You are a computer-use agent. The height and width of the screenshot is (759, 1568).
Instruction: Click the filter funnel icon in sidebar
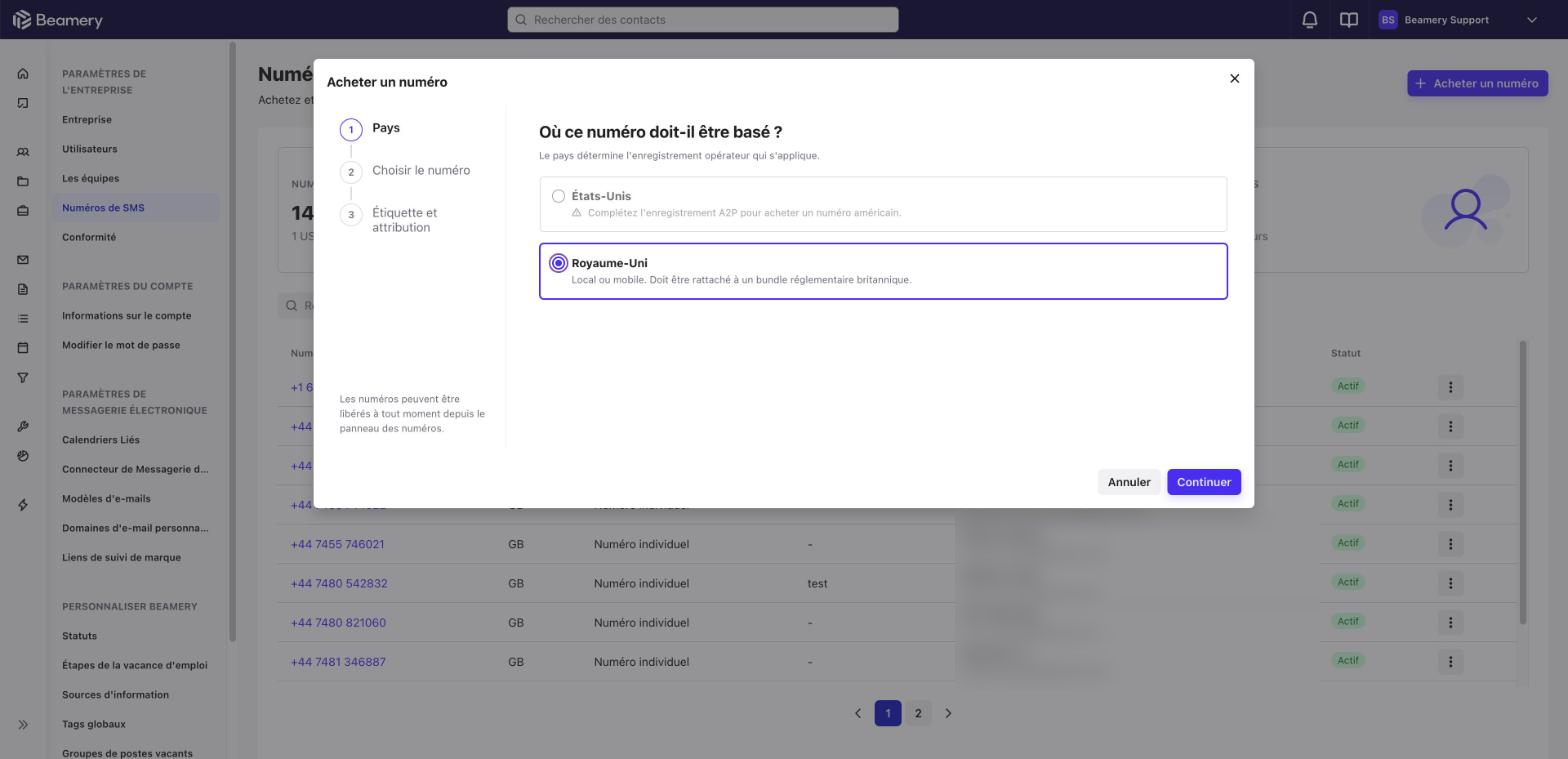23,378
